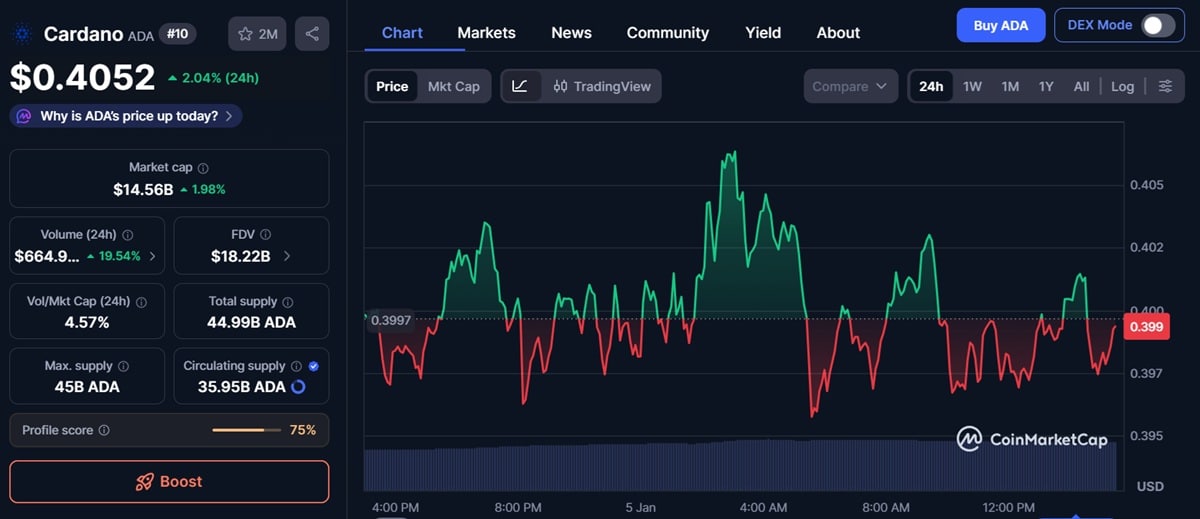Open the share icon button

[312, 34]
